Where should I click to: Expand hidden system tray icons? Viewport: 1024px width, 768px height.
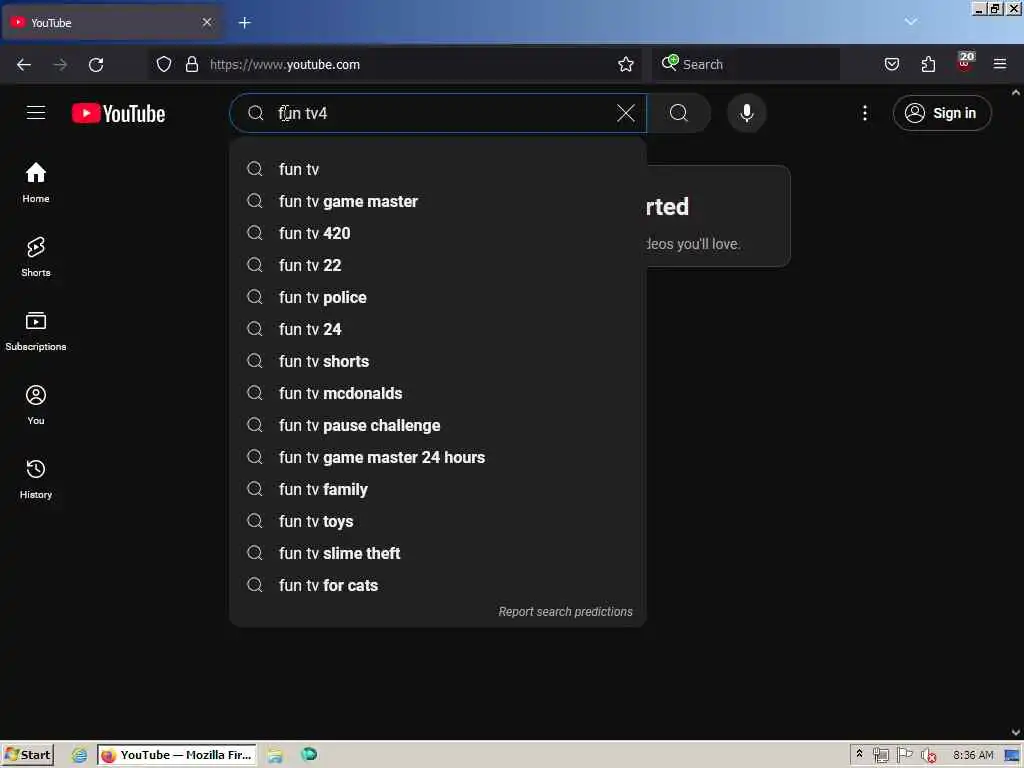point(859,754)
